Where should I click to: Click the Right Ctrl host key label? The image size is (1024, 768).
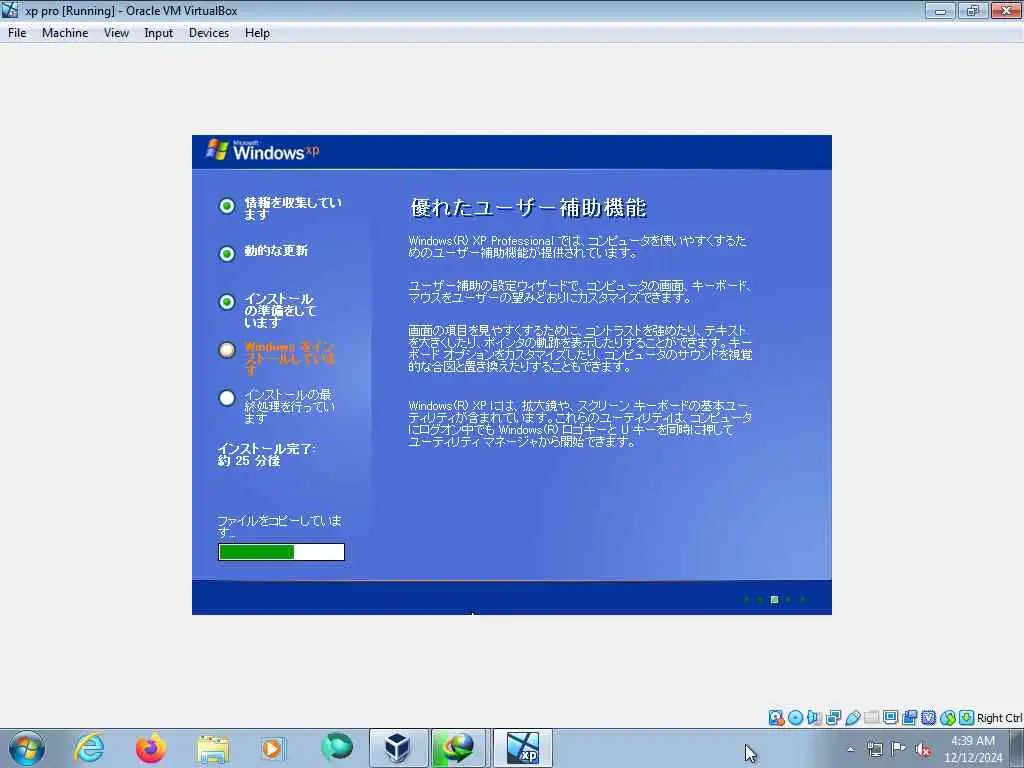[999, 718]
